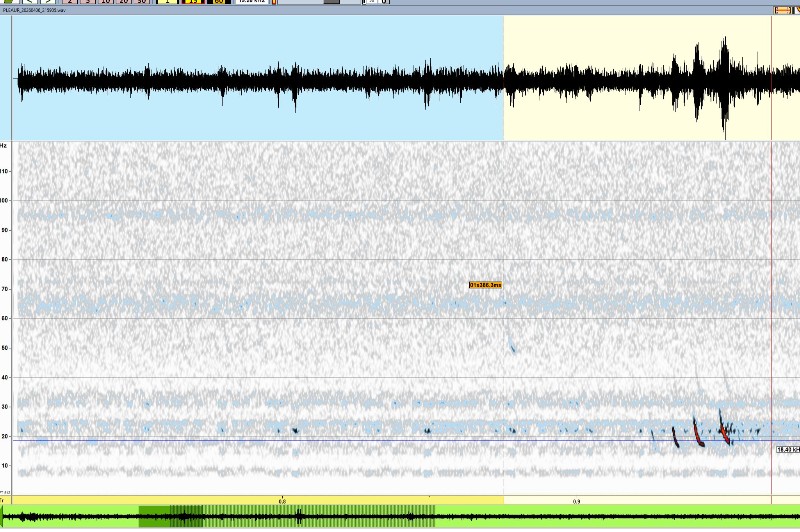Click the green icon at toolbar's left end

(9, 2)
